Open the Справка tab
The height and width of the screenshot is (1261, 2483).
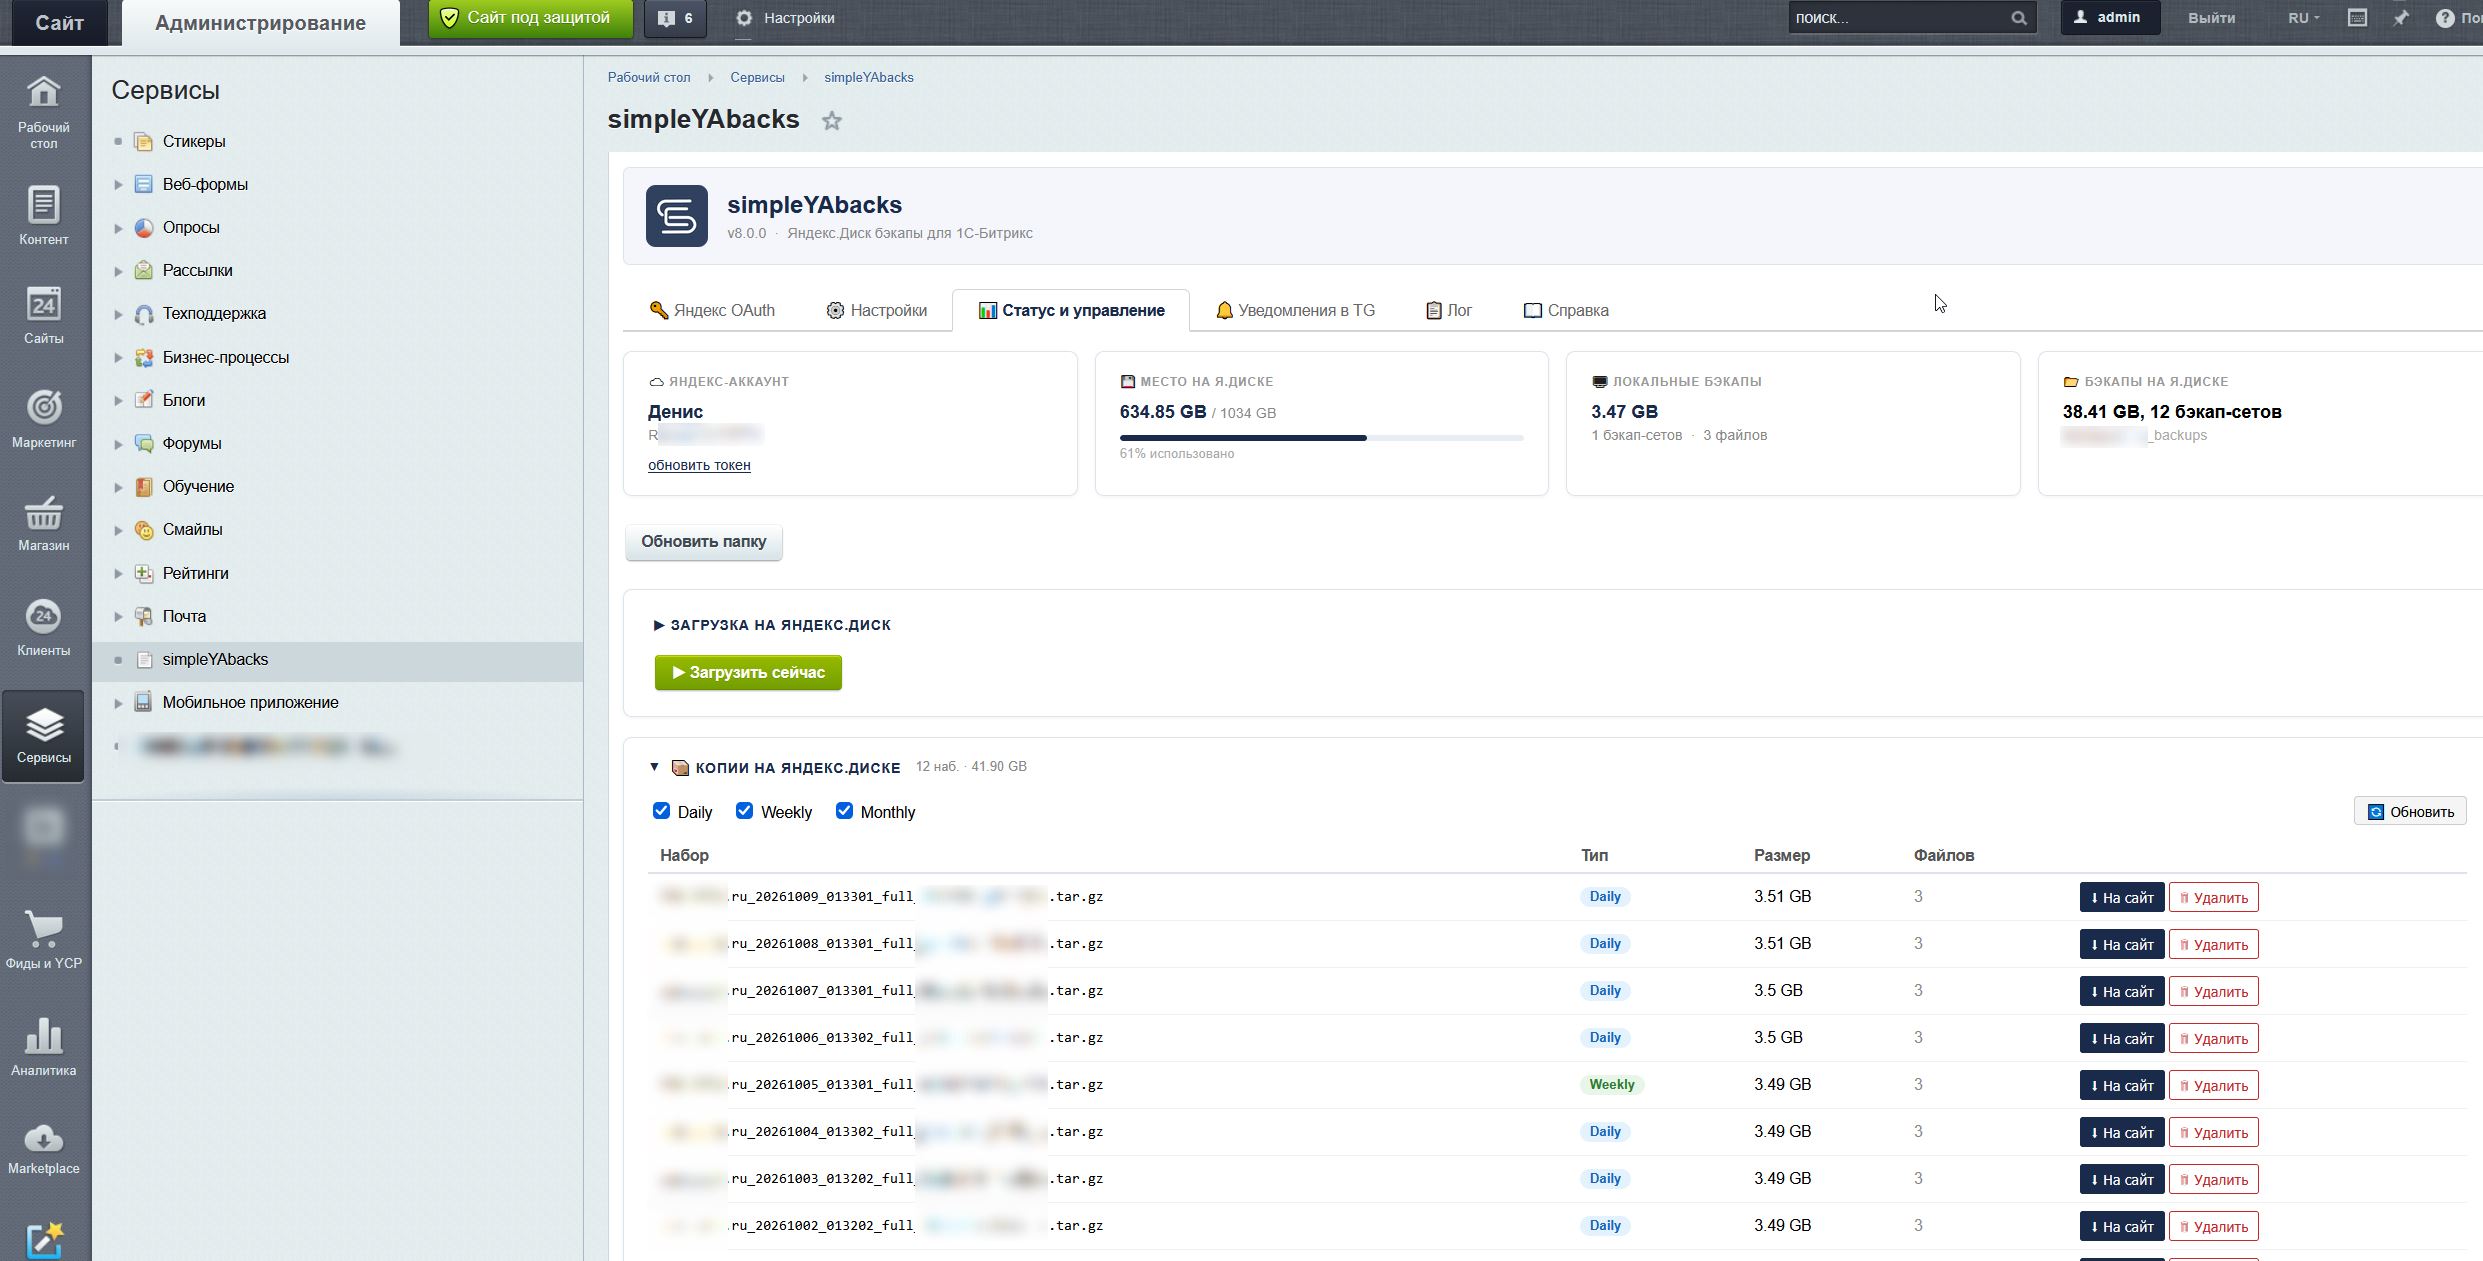click(x=1566, y=310)
